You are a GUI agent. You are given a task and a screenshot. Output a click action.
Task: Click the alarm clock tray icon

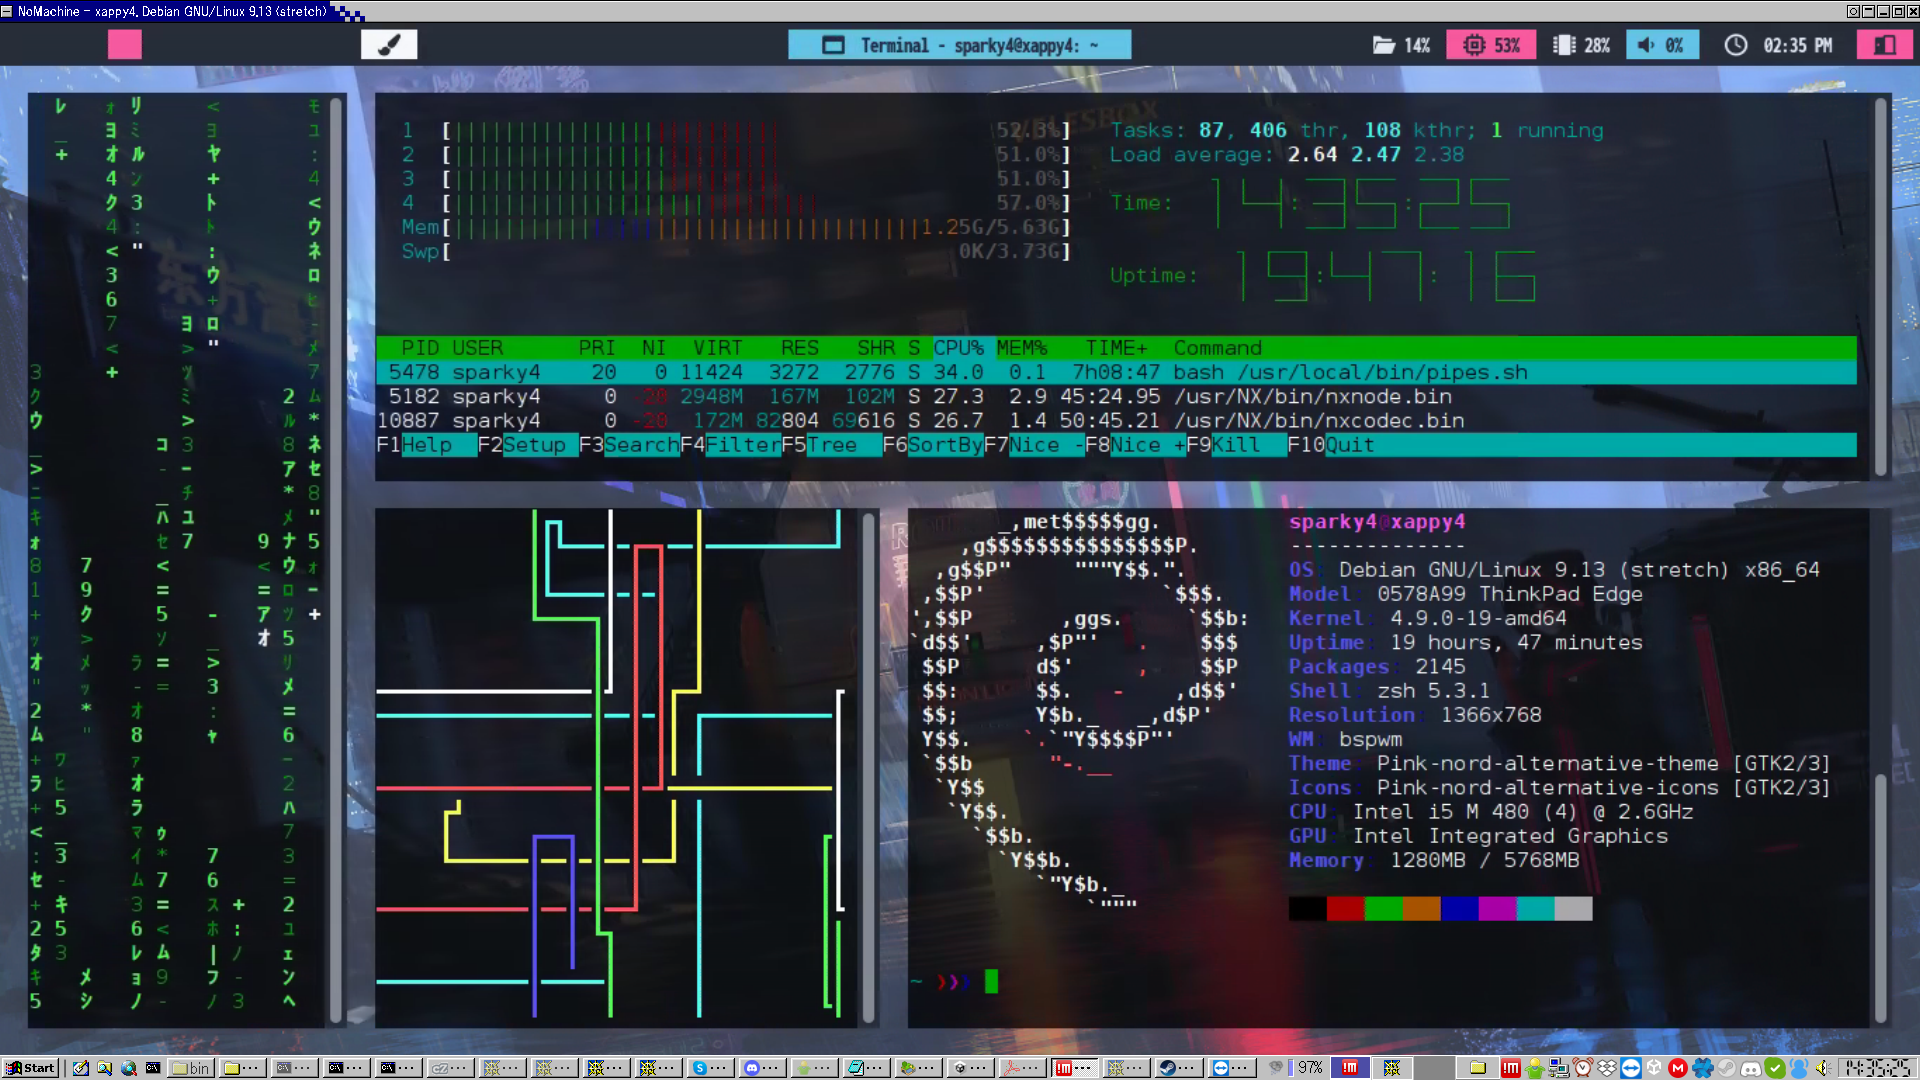click(x=1583, y=1068)
